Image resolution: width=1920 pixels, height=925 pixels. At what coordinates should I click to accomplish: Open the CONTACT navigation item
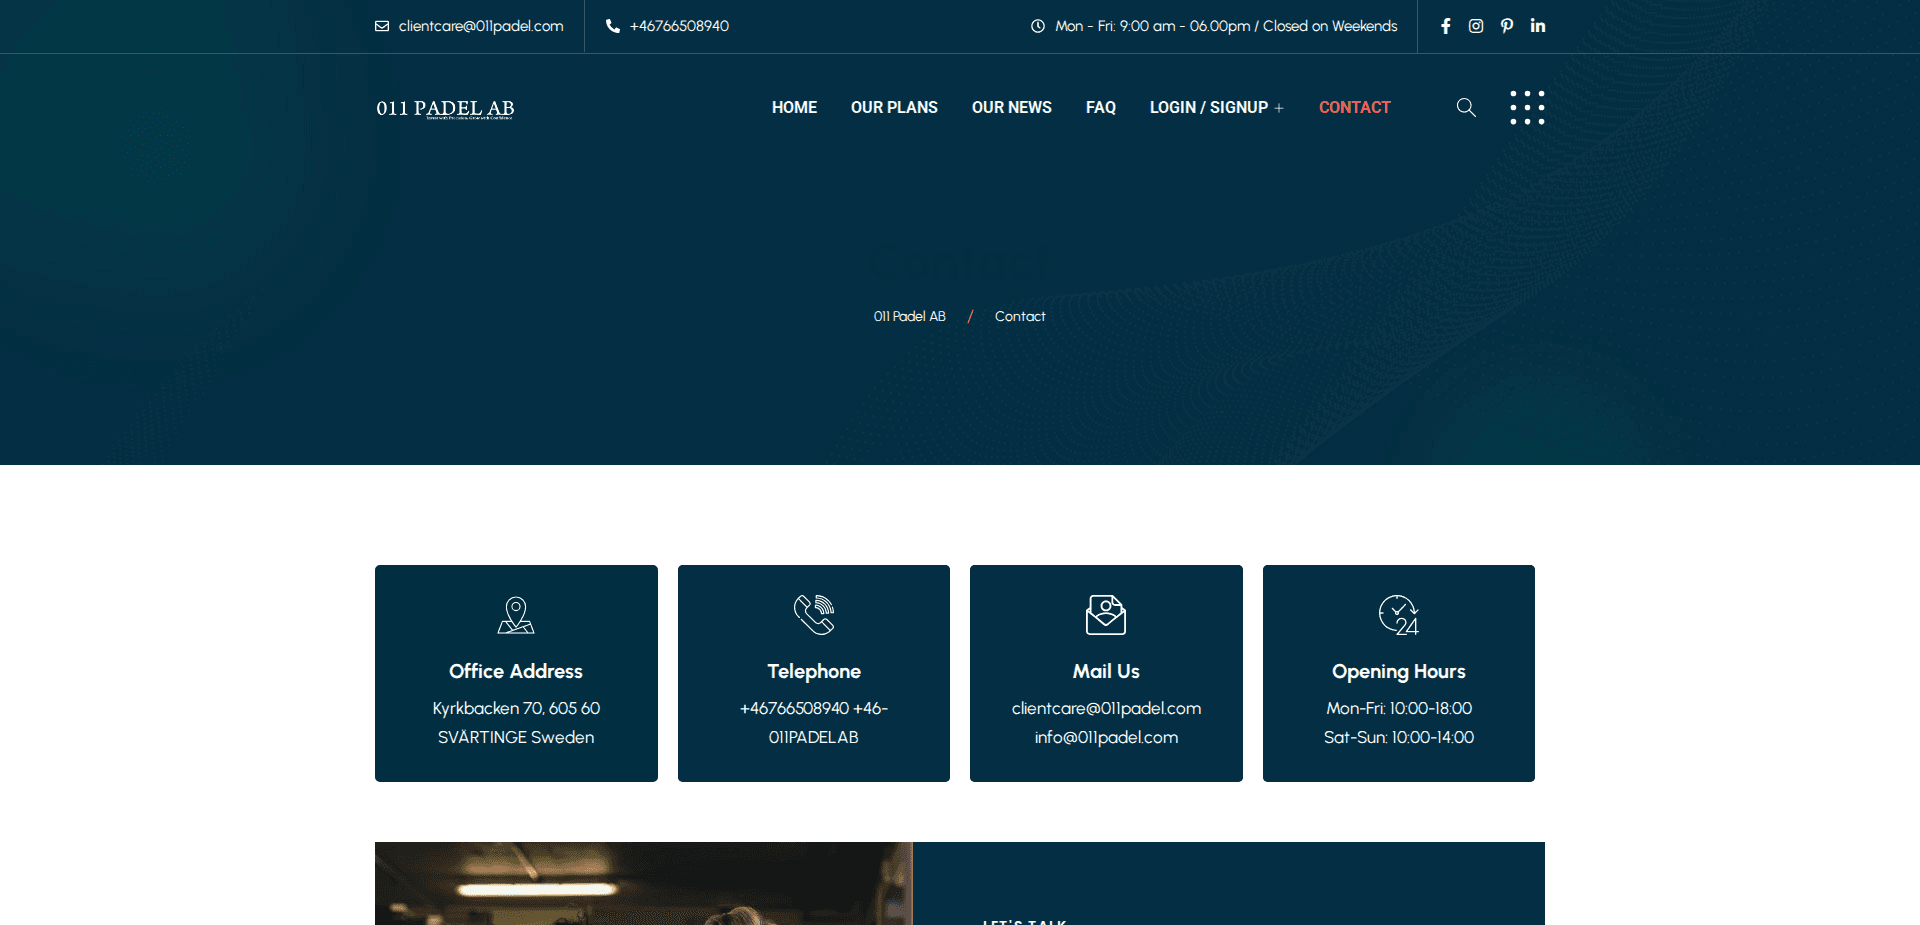pos(1355,107)
